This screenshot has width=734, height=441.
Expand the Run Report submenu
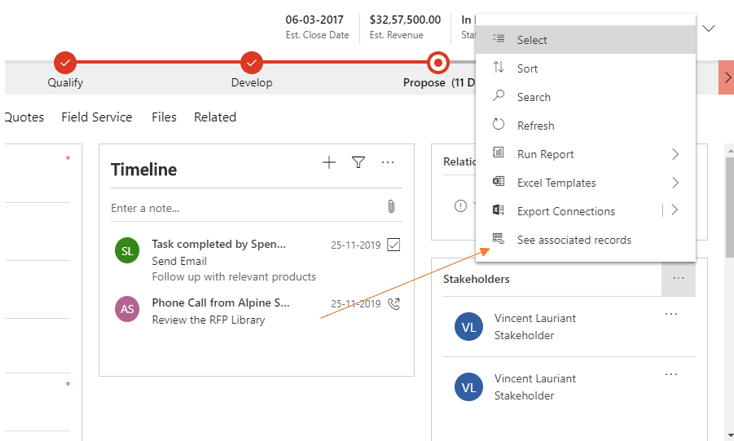click(675, 154)
